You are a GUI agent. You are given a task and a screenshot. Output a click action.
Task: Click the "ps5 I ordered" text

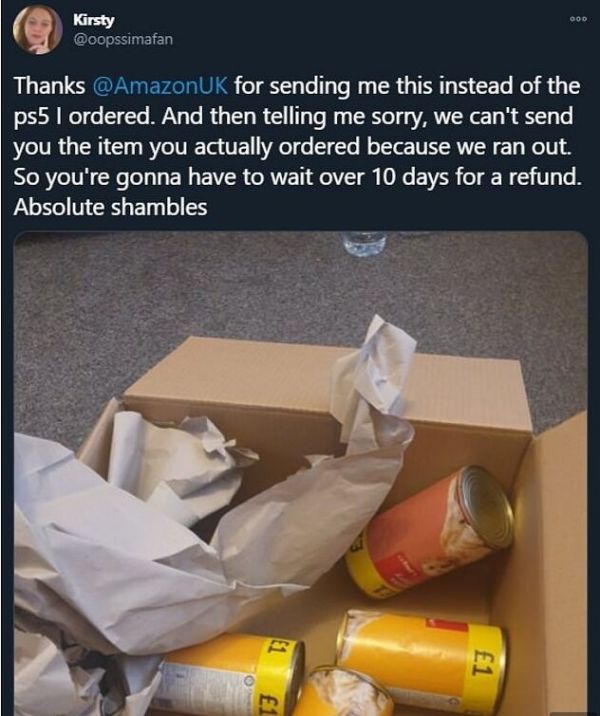[x=82, y=117]
